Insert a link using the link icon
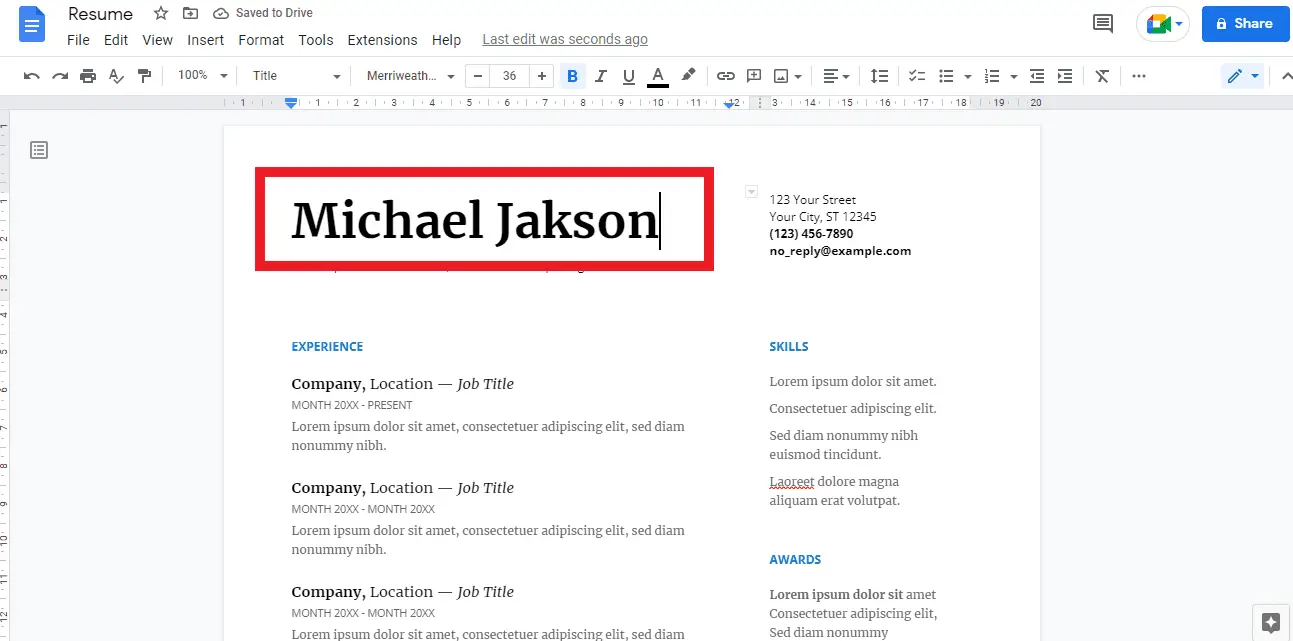 point(725,75)
